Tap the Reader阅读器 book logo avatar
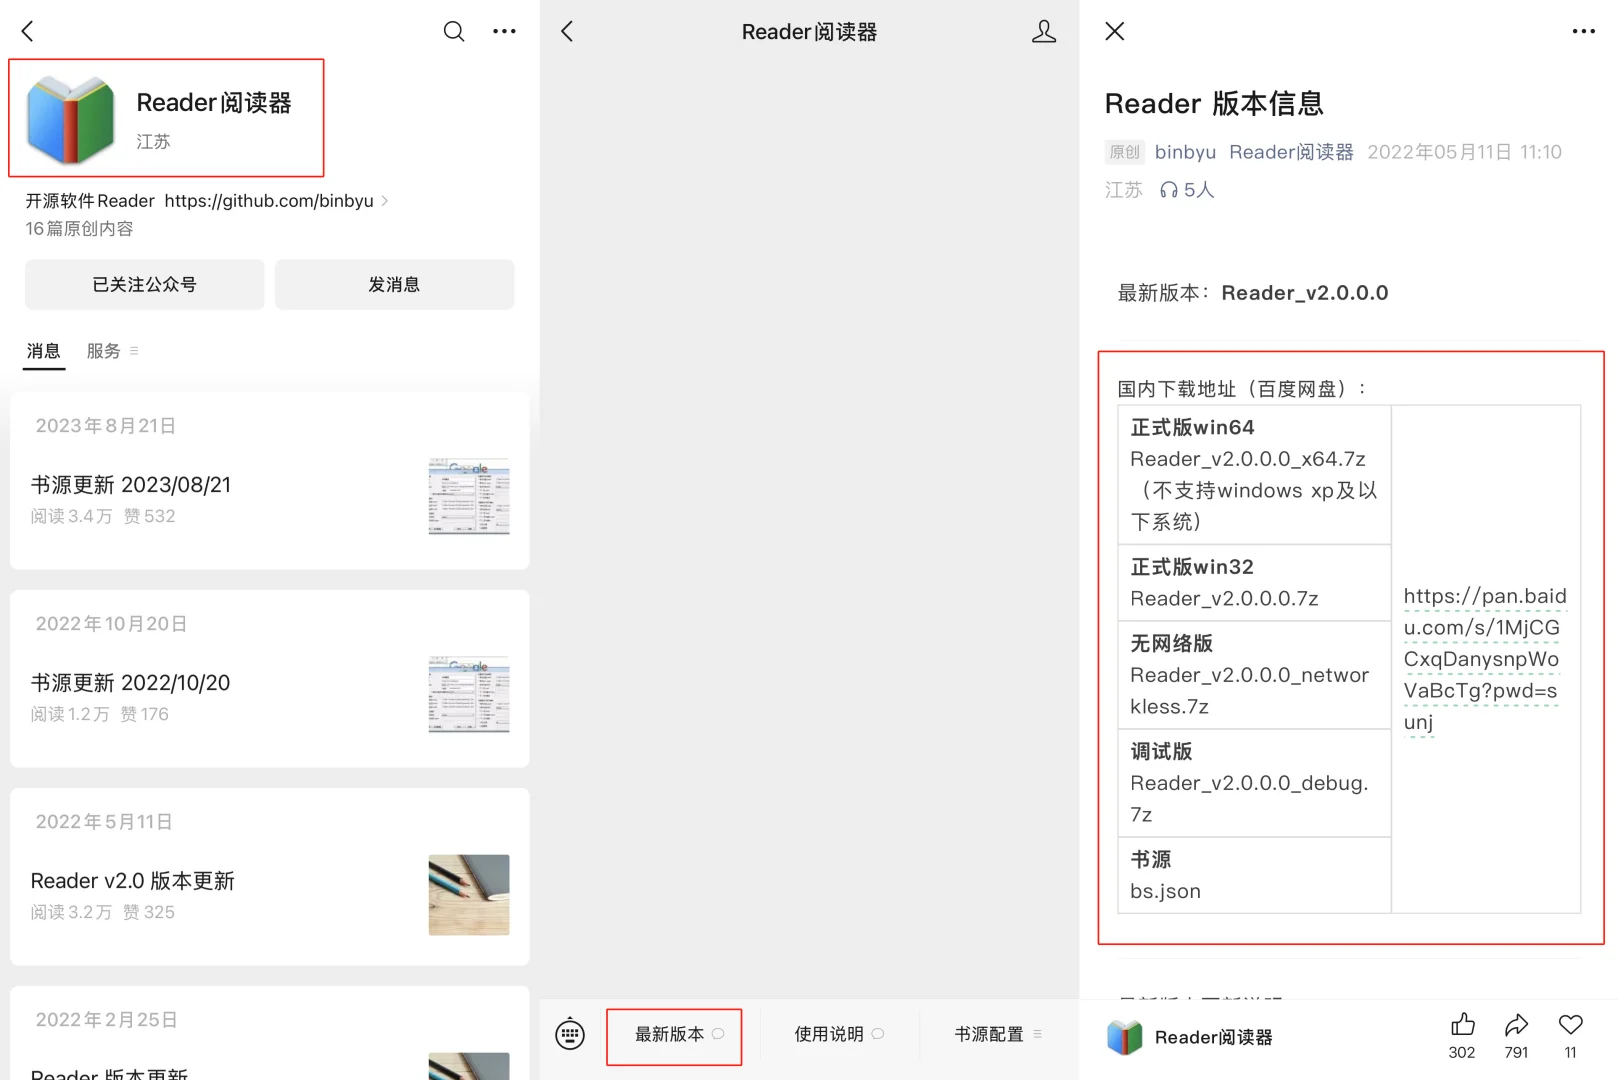This screenshot has width=1618, height=1080. point(70,119)
